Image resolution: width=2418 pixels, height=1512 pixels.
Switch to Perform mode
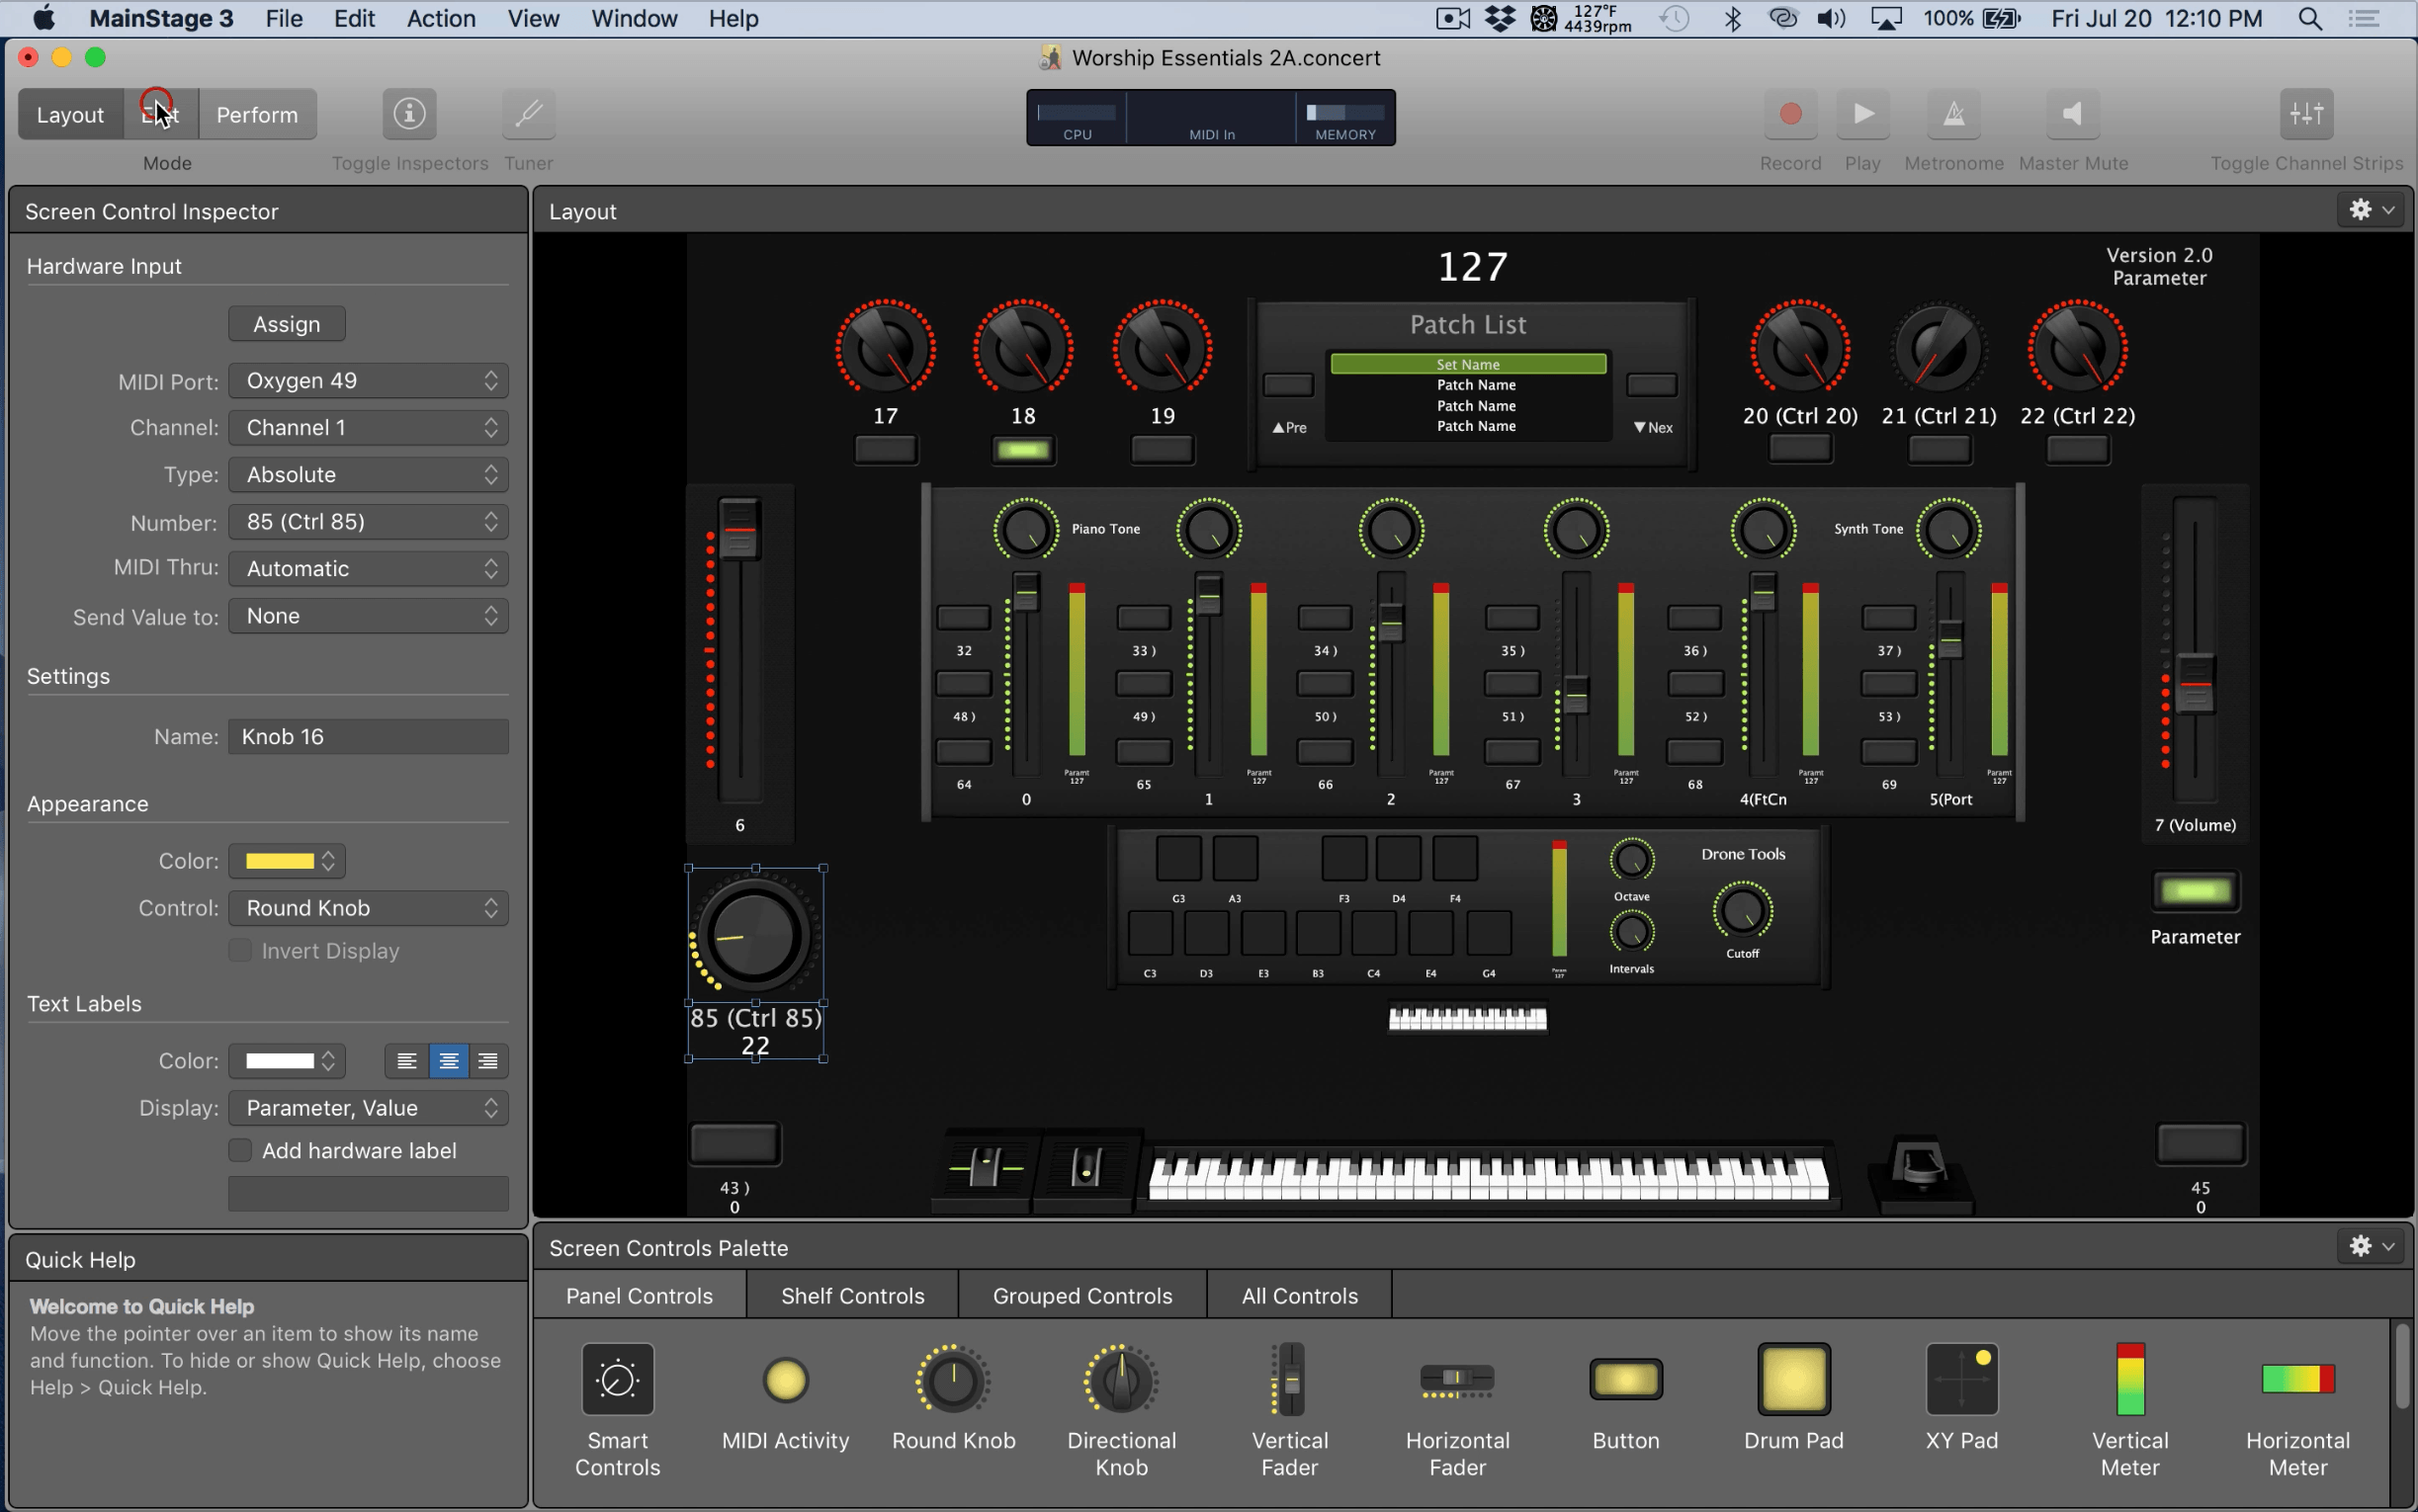(257, 114)
